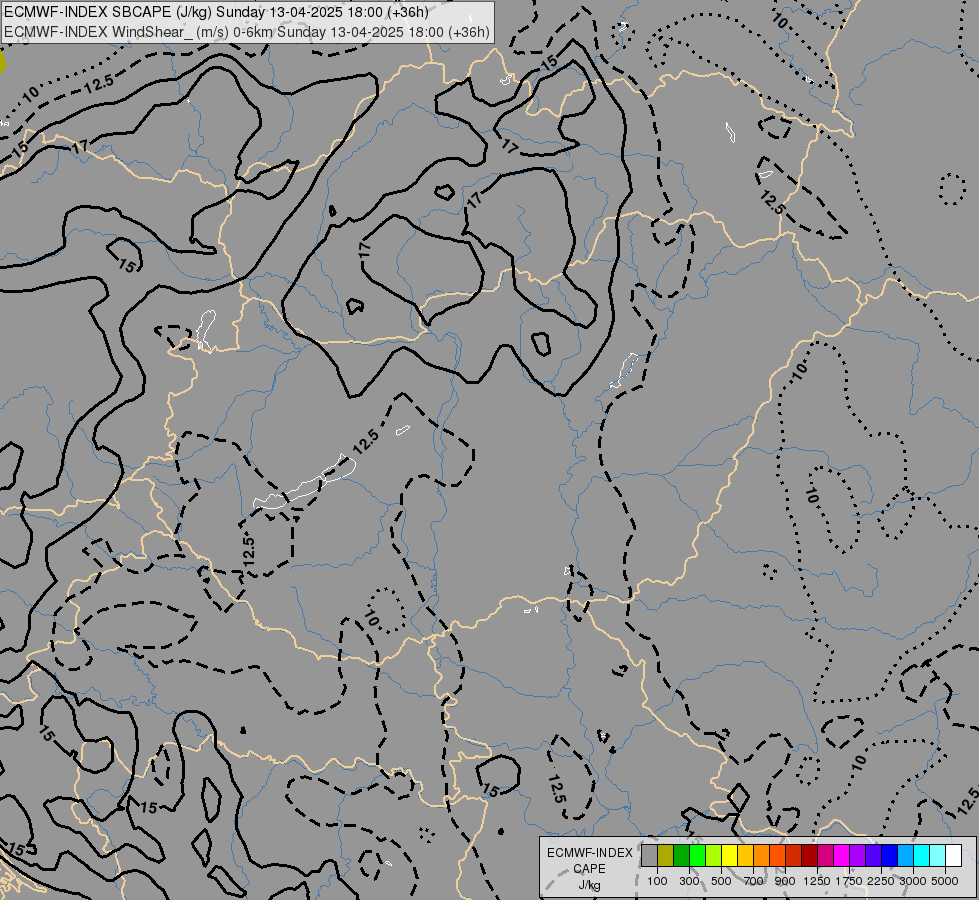Pick the pure yellow legend swatch
The height and width of the screenshot is (900, 979).
729,856
